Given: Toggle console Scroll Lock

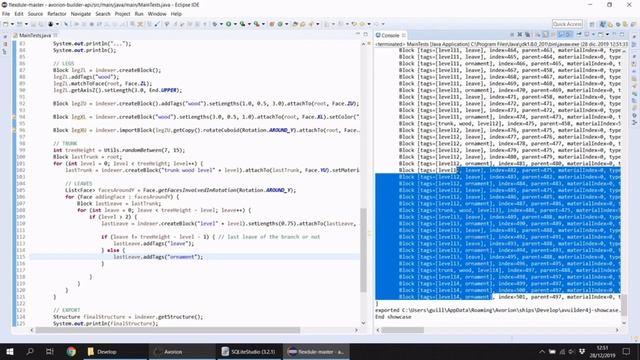Looking at the screenshot, I should click(x=545, y=35).
